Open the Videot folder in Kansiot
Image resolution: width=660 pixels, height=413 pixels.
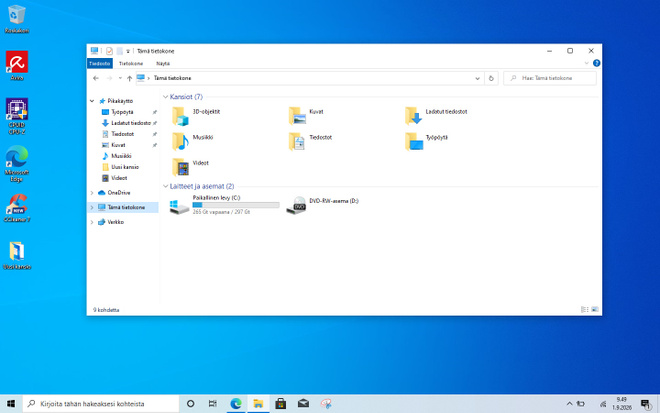(x=190, y=167)
